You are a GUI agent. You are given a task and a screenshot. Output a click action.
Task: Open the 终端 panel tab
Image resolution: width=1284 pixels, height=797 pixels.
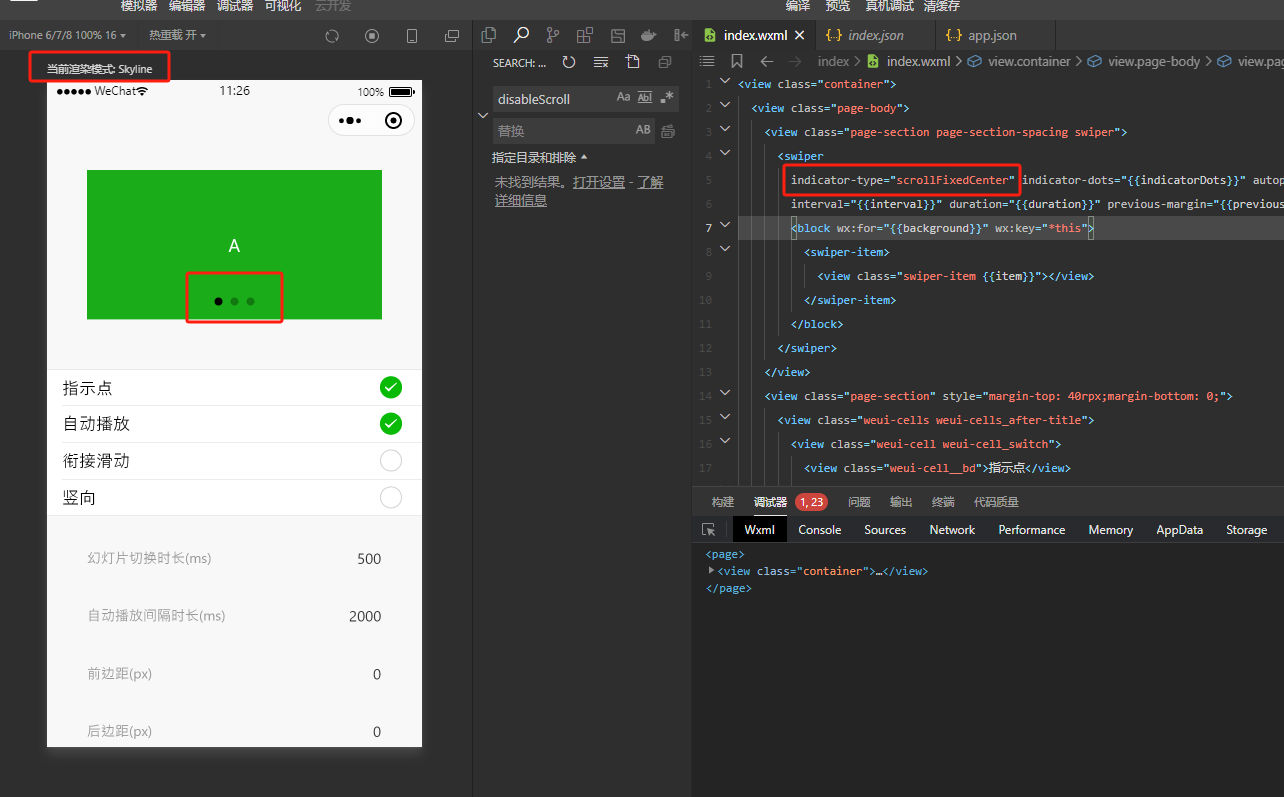point(943,502)
